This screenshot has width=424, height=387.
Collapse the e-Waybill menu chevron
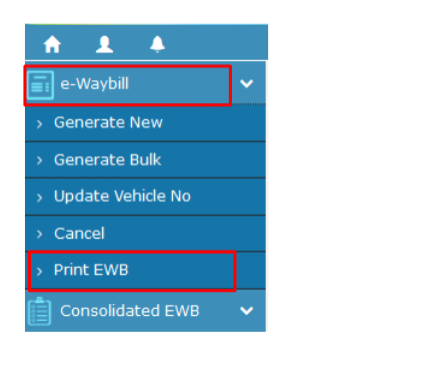247,83
